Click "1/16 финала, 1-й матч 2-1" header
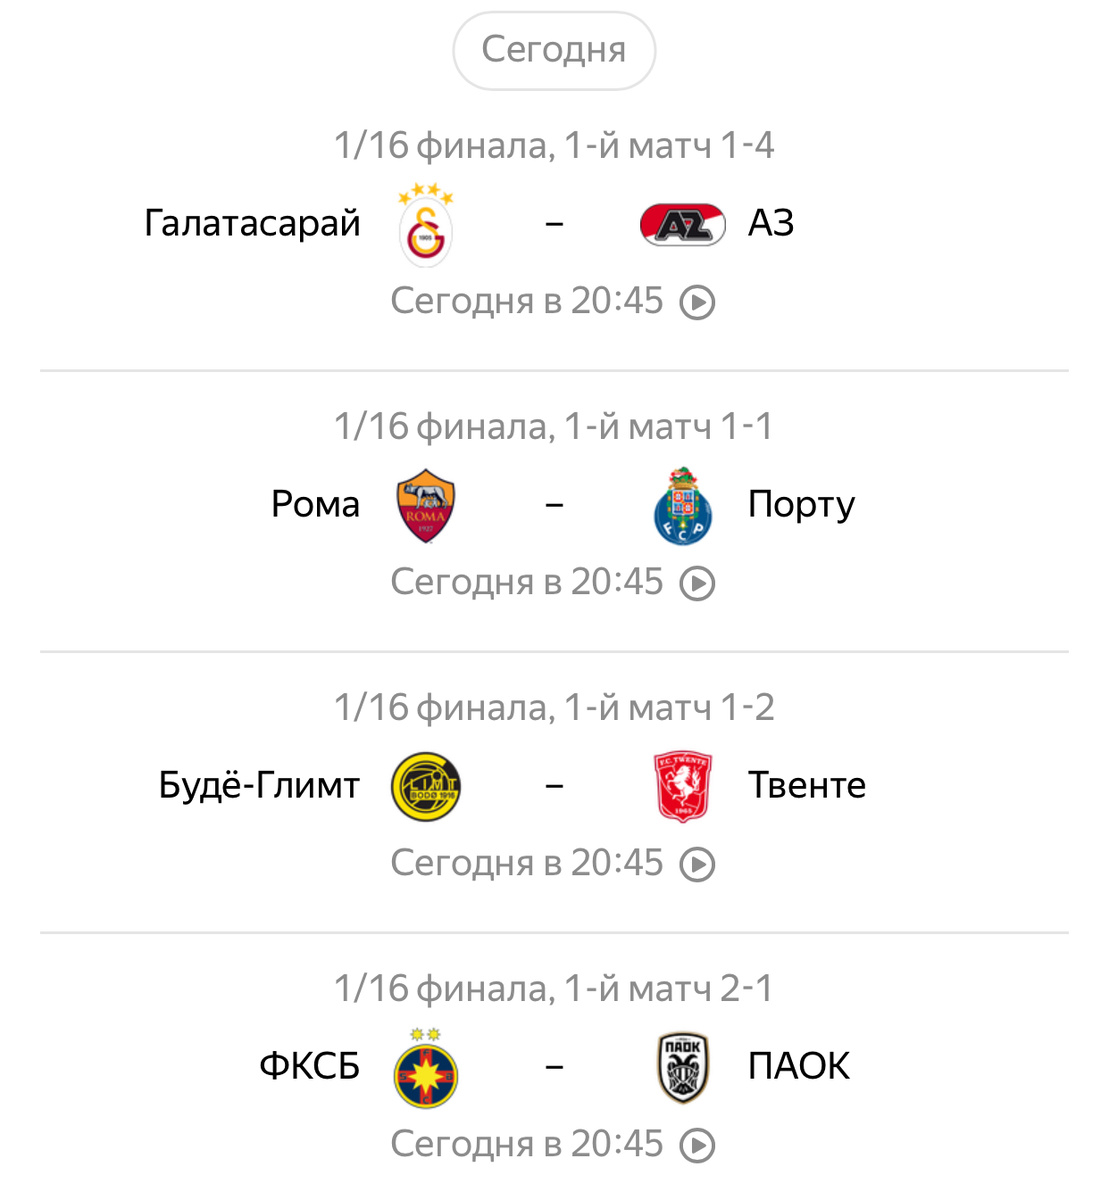The height and width of the screenshot is (1200, 1109). pos(554,989)
